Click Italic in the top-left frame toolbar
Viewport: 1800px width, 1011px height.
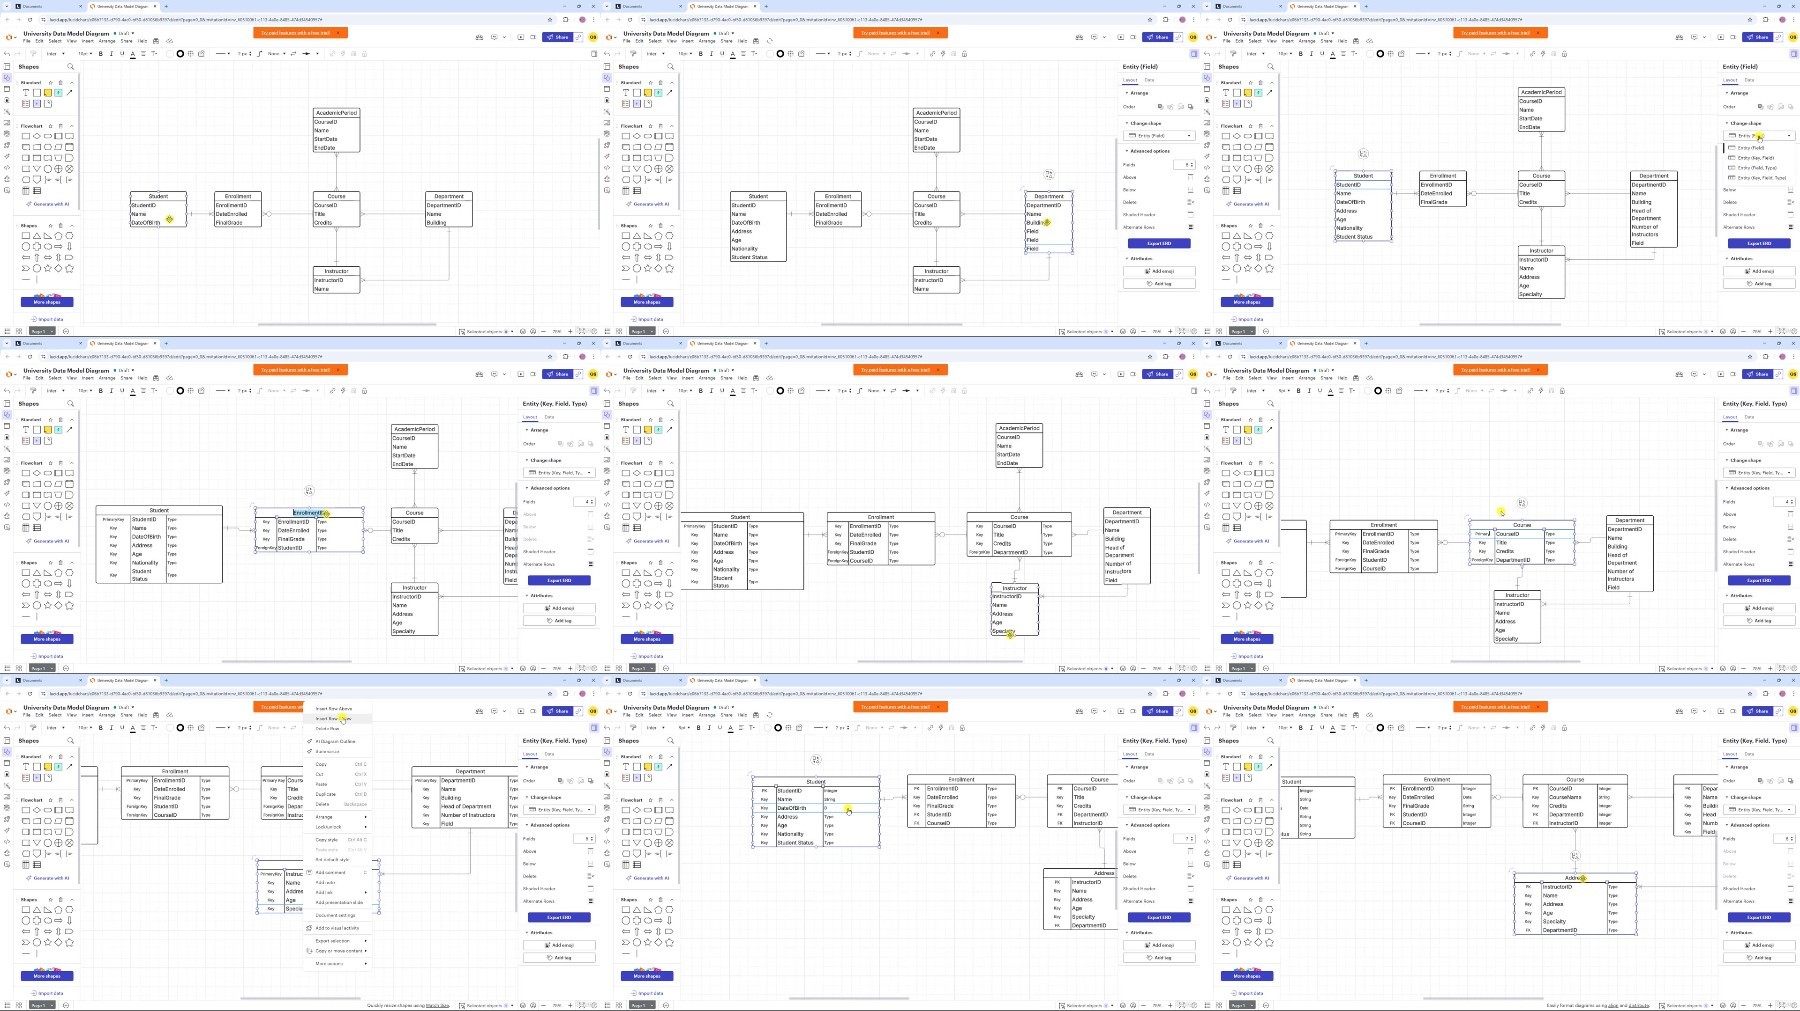[111, 54]
